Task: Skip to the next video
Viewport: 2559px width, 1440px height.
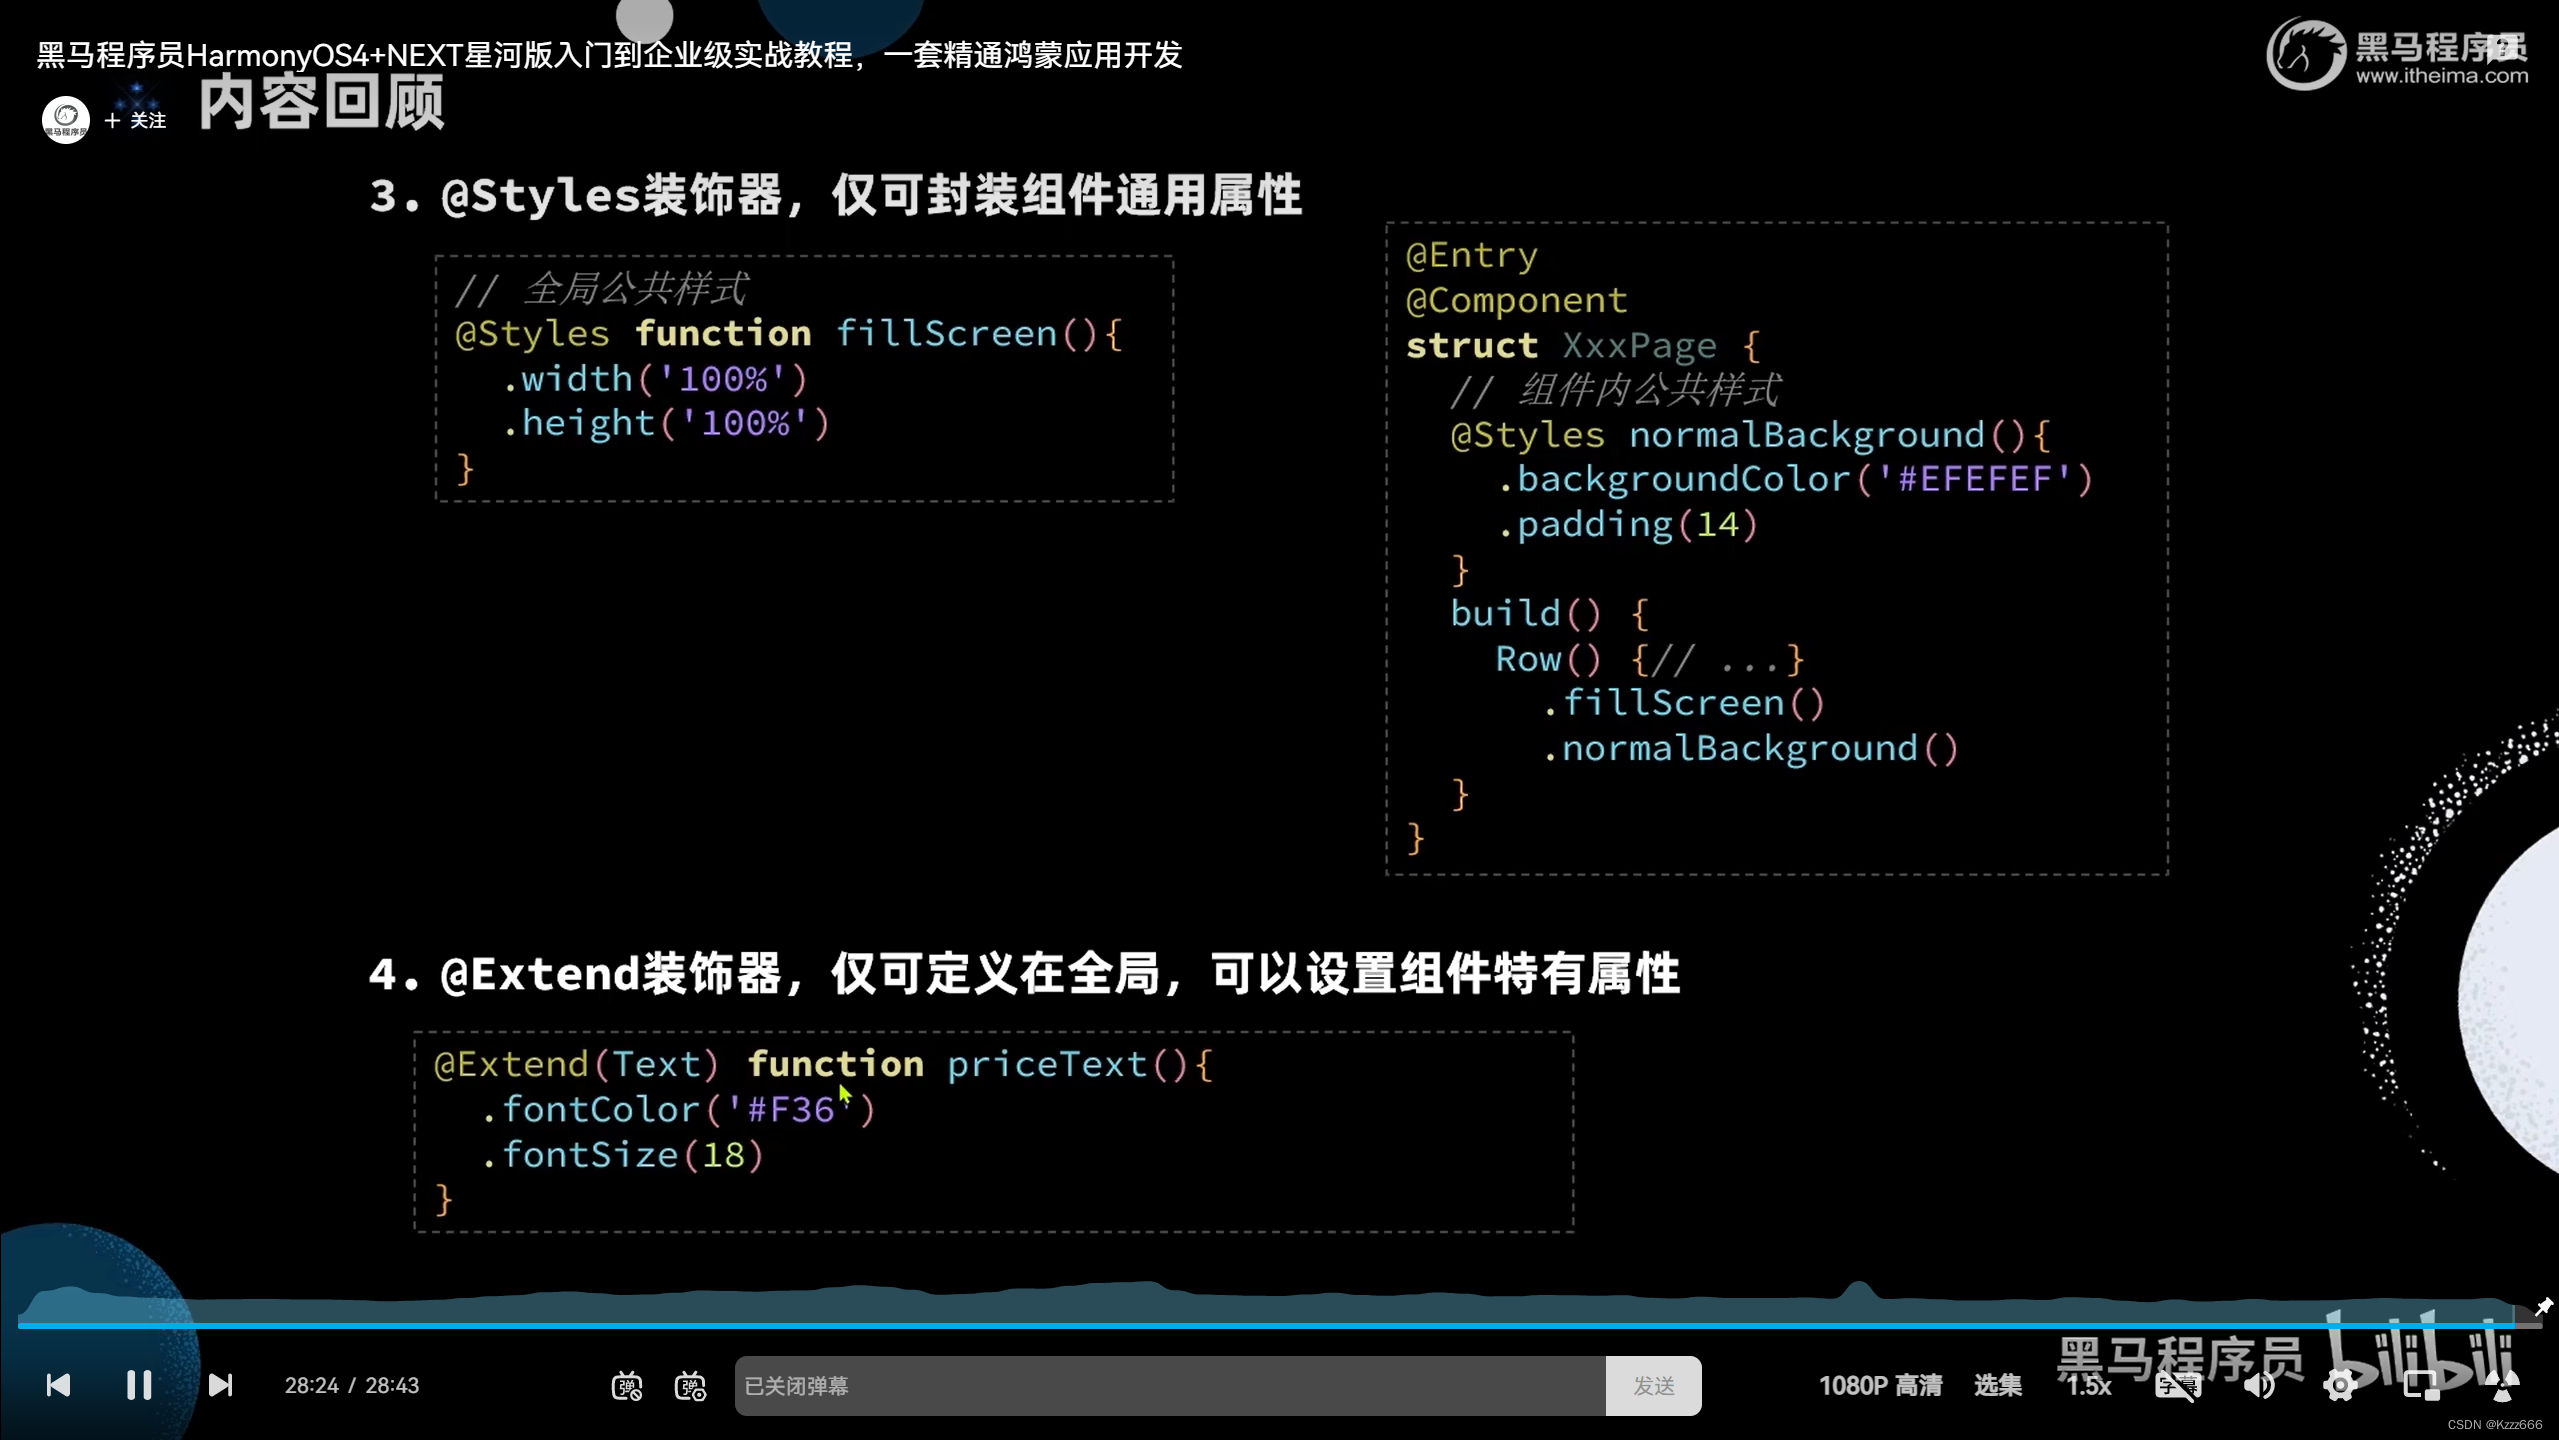Action: coord(220,1385)
